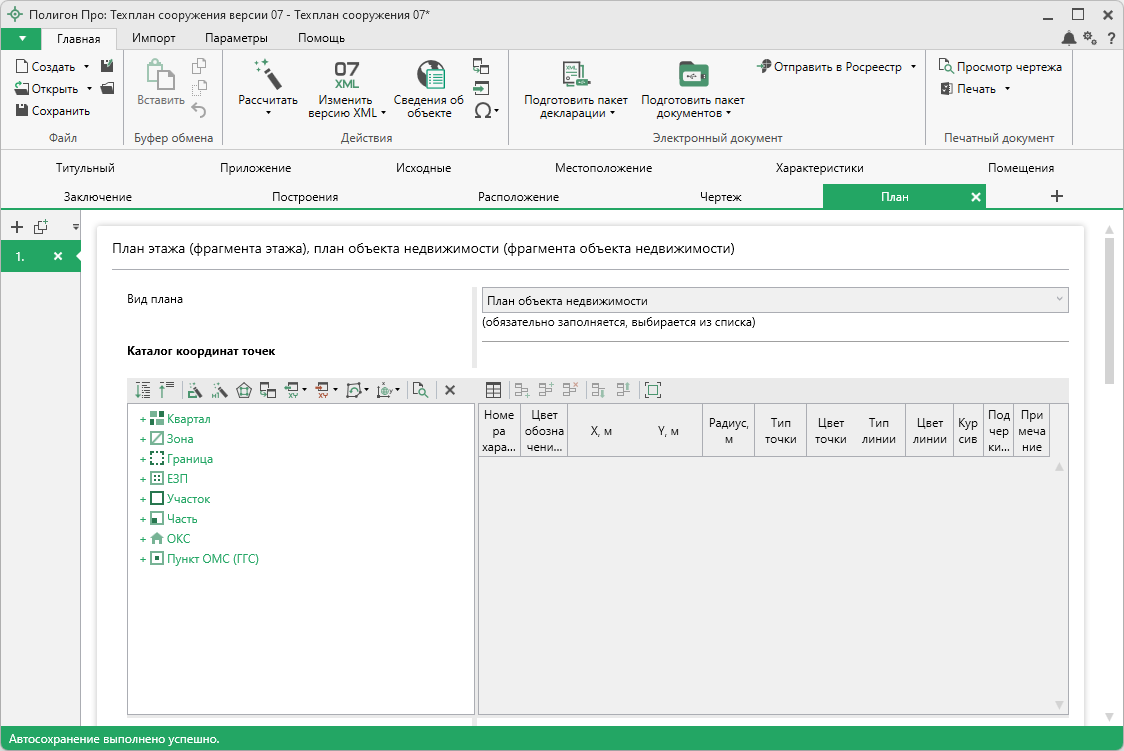The height and width of the screenshot is (751, 1124).
Task: Switch to the Импорт ribbon tab
Action: tap(153, 38)
